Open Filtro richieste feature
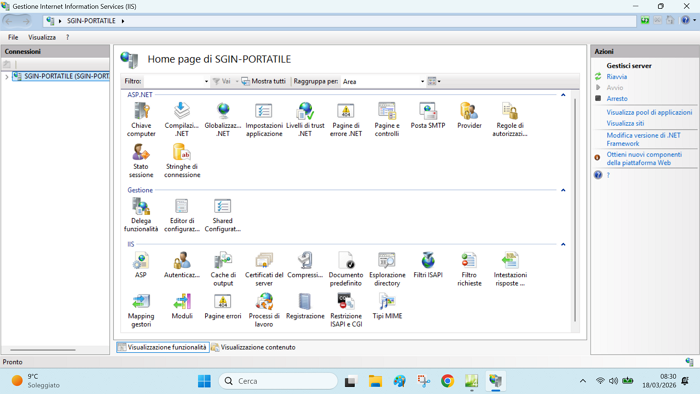The width and height of the screenshot is (700, 394). pyautogui.click(x=469, y=269)
